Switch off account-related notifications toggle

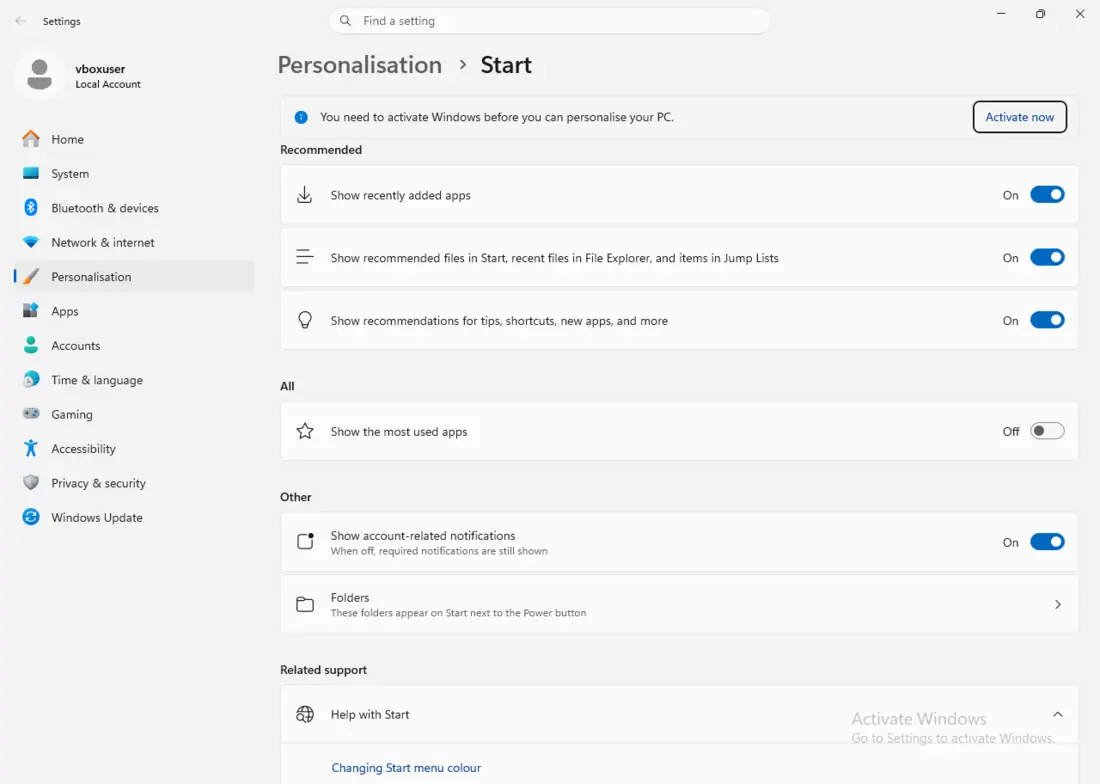click(x=1047, y=542)
